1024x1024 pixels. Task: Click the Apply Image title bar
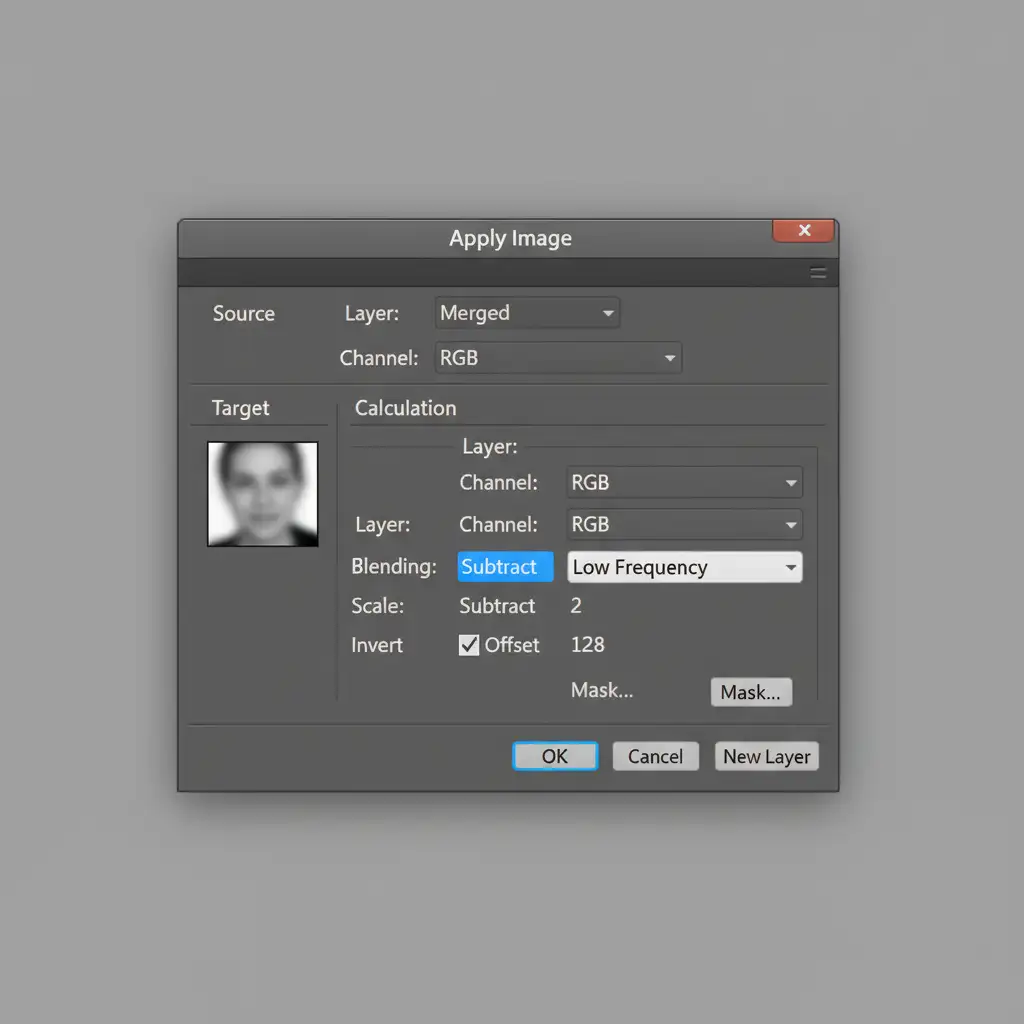pos(510,239)
